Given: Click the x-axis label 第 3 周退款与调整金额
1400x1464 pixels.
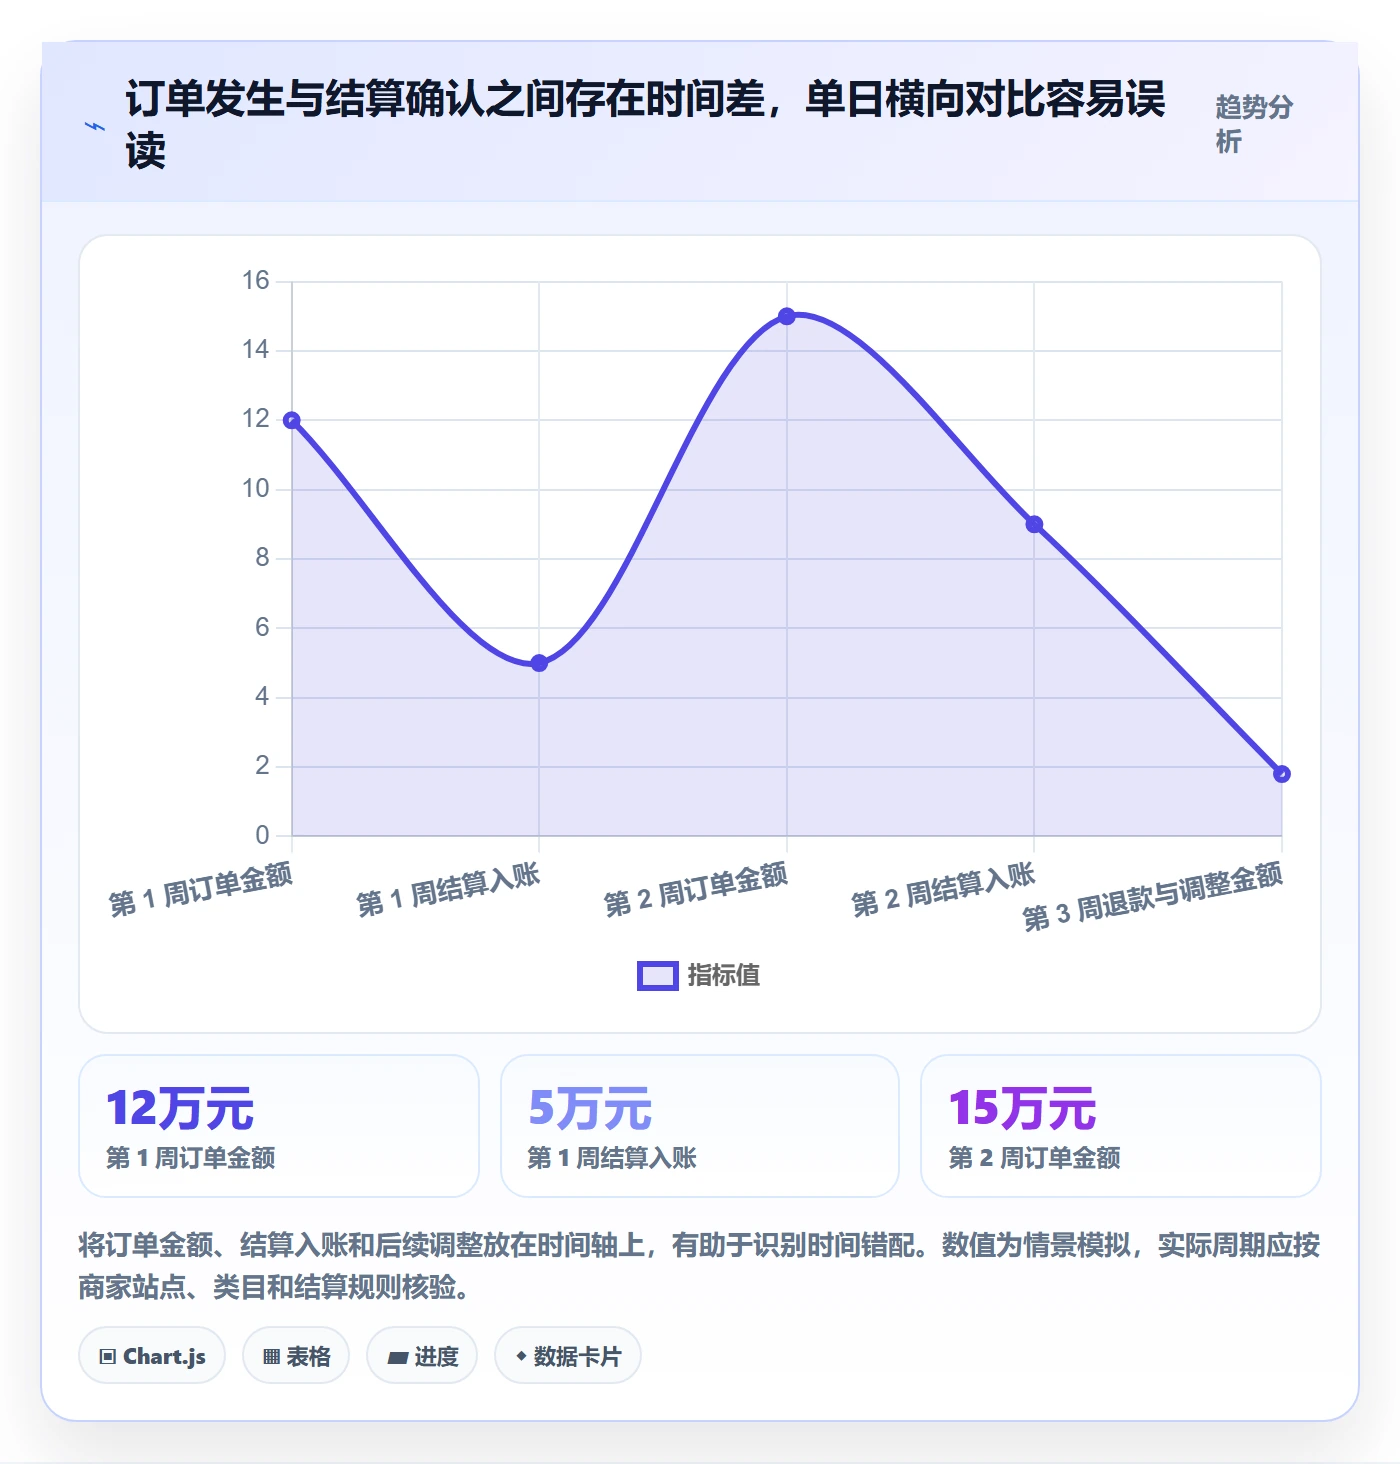Looking at the screenshot, I should pos(1153,897).
